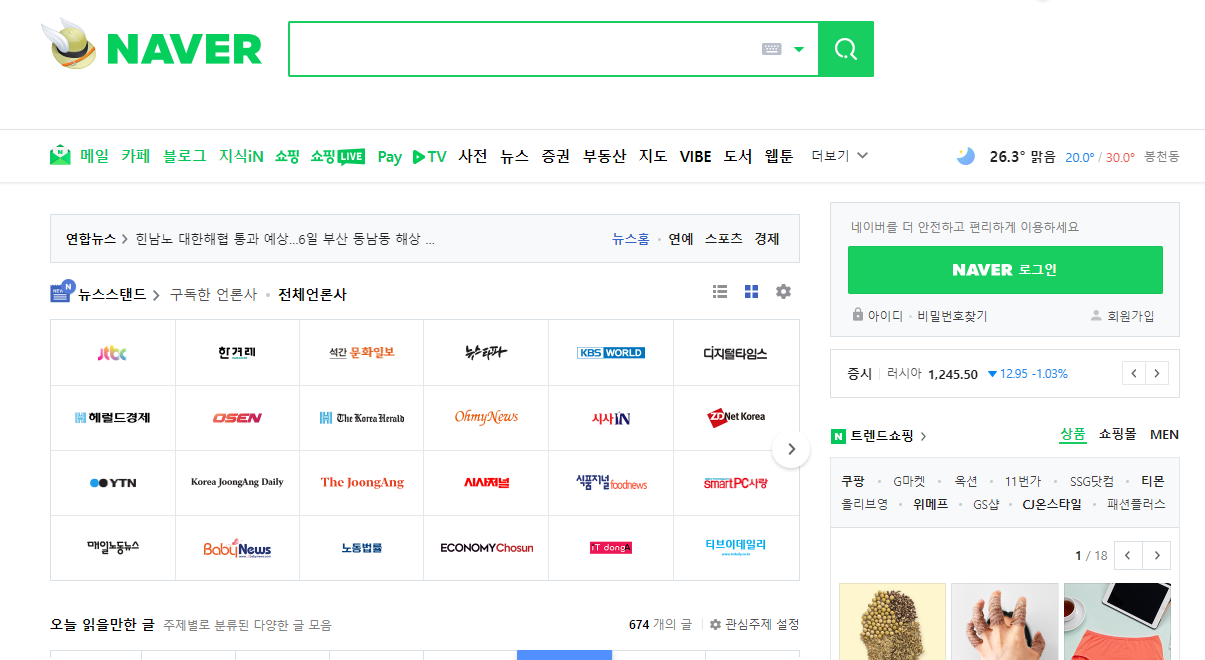This screenshot has height=660, width=1205.
Task: Open the grains product thumbnail
Action: [x=892, y=621]
